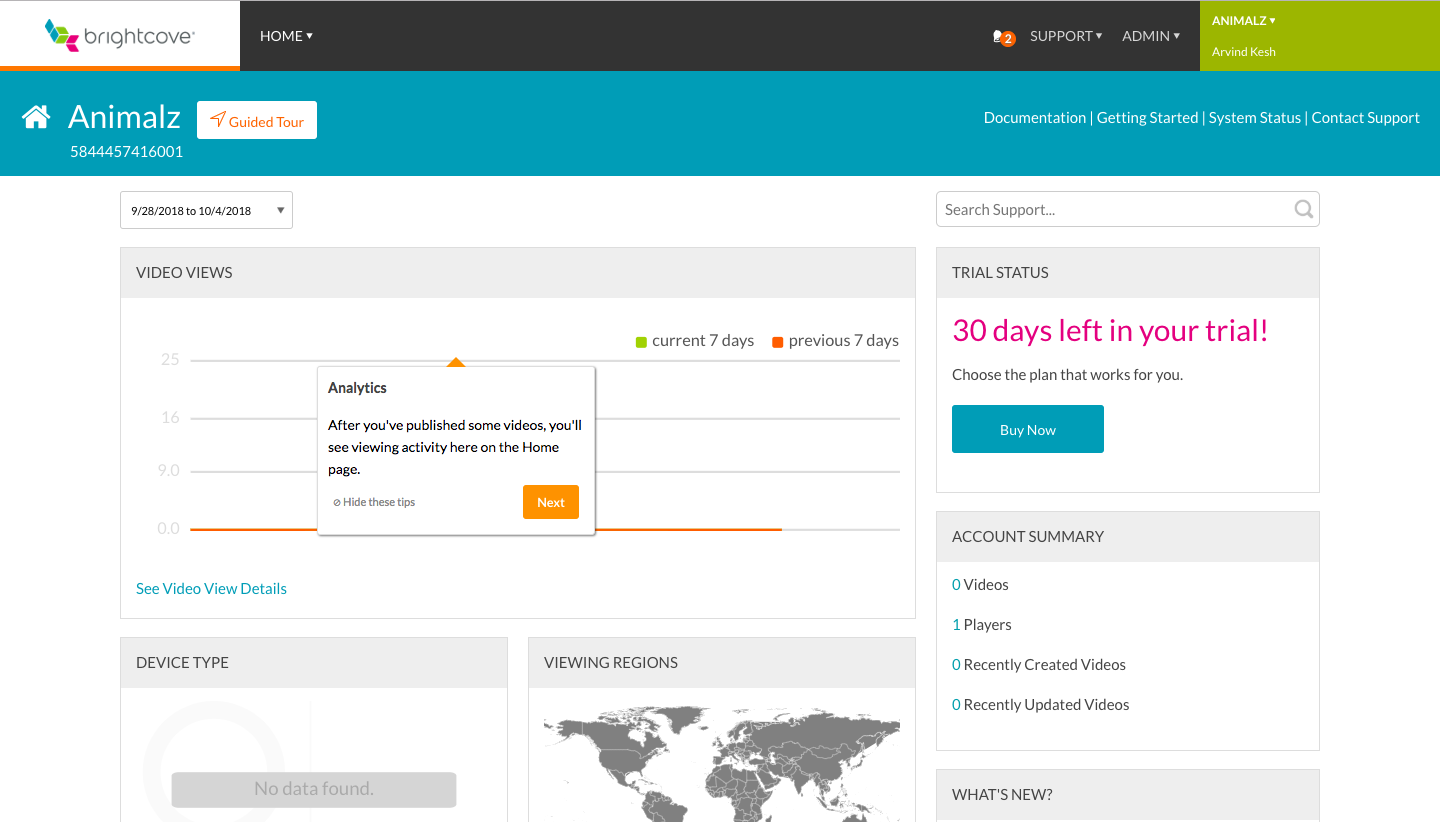1440x822 pixels.
Task: Focus the Search Support input field
Action: pos(1128,209)
